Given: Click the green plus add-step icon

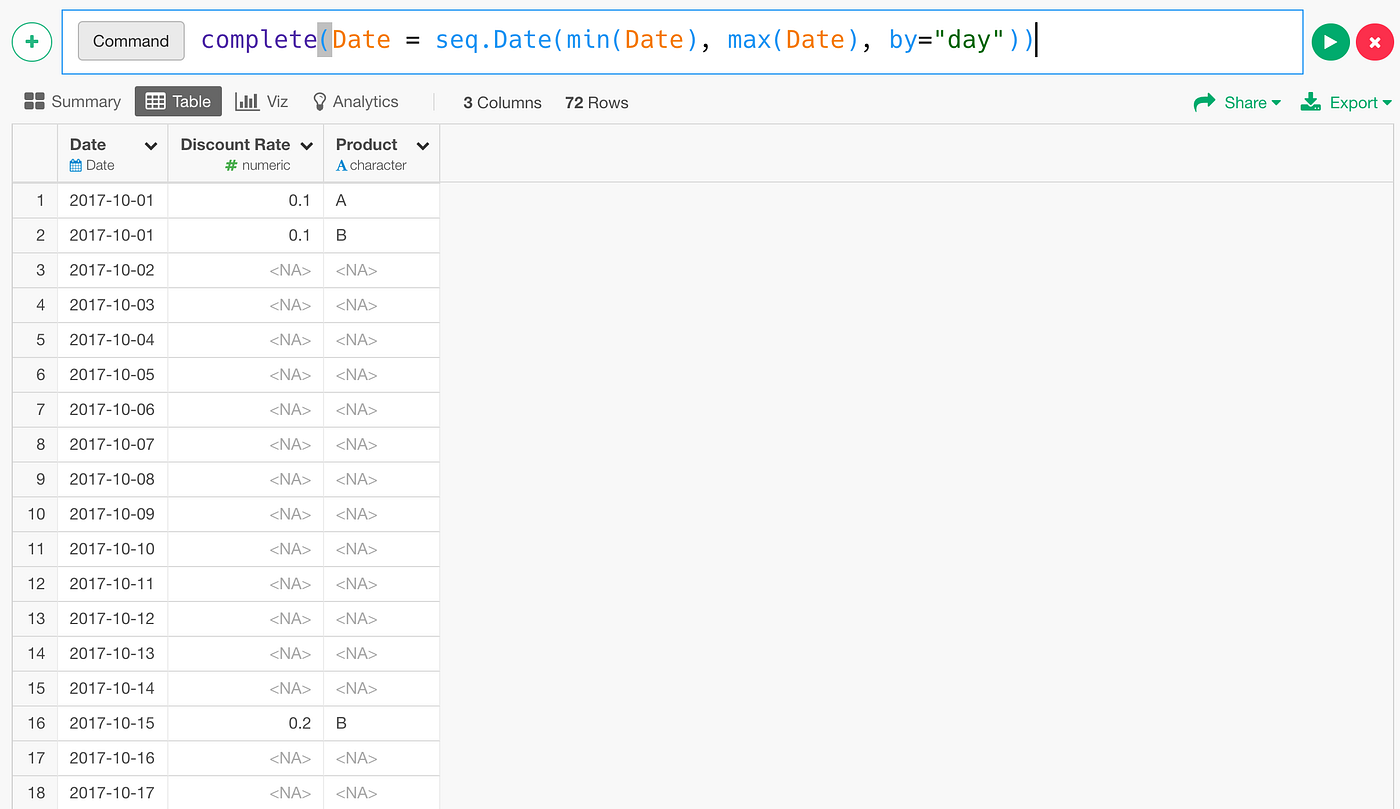Looking at the screenshot, I should coord(32,42).
